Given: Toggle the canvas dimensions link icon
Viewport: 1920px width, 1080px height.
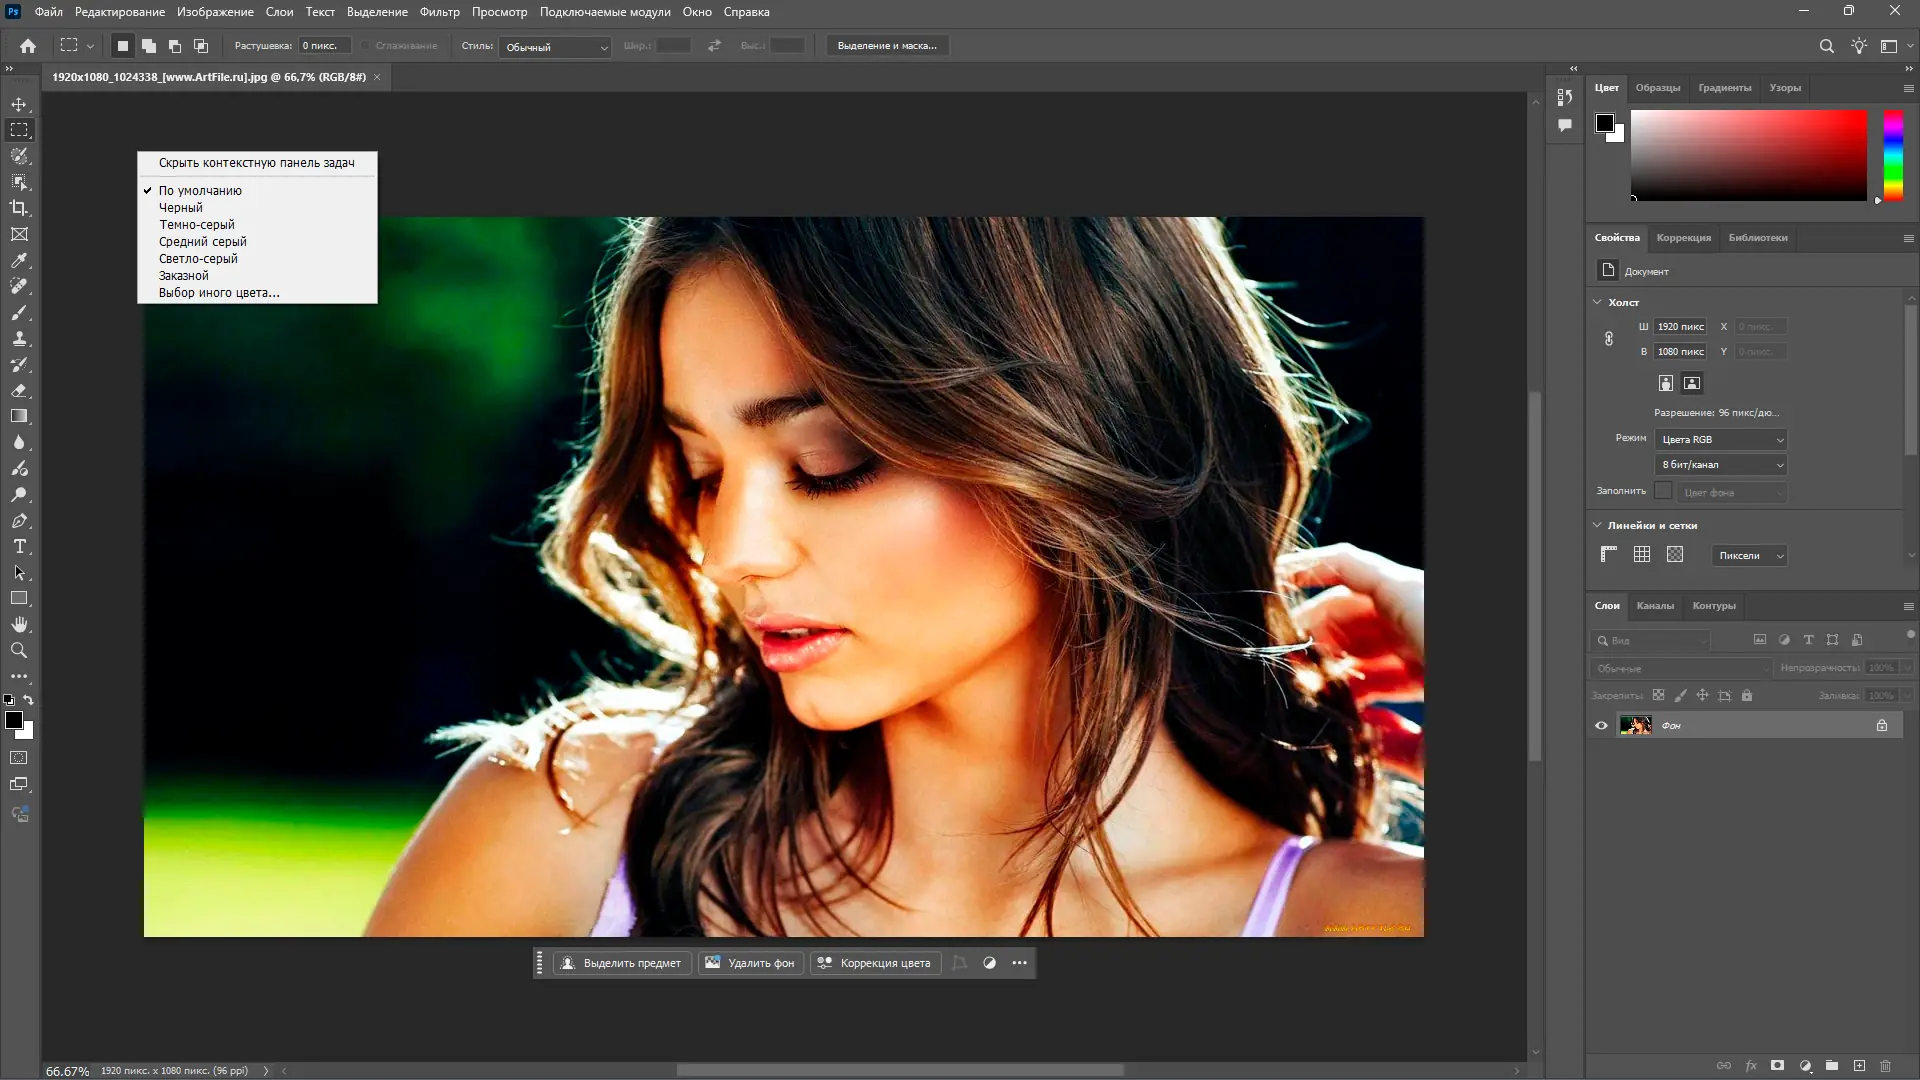Looking at the screenshot, I should coord(1609,339).
